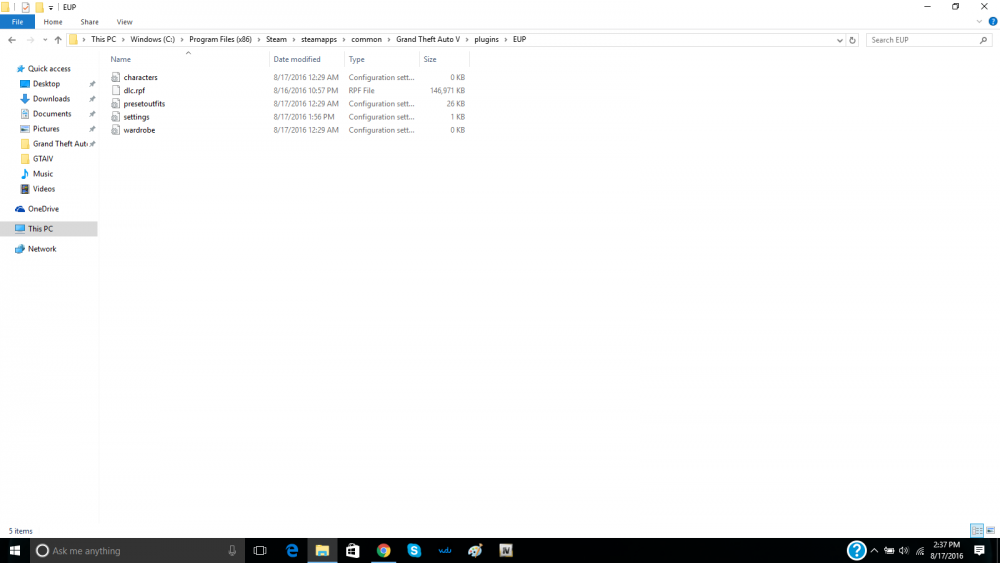Navigate to Grand Theft Auto V breadcrumb
This screenshot has width=1000, height=563.
(428, 40)
